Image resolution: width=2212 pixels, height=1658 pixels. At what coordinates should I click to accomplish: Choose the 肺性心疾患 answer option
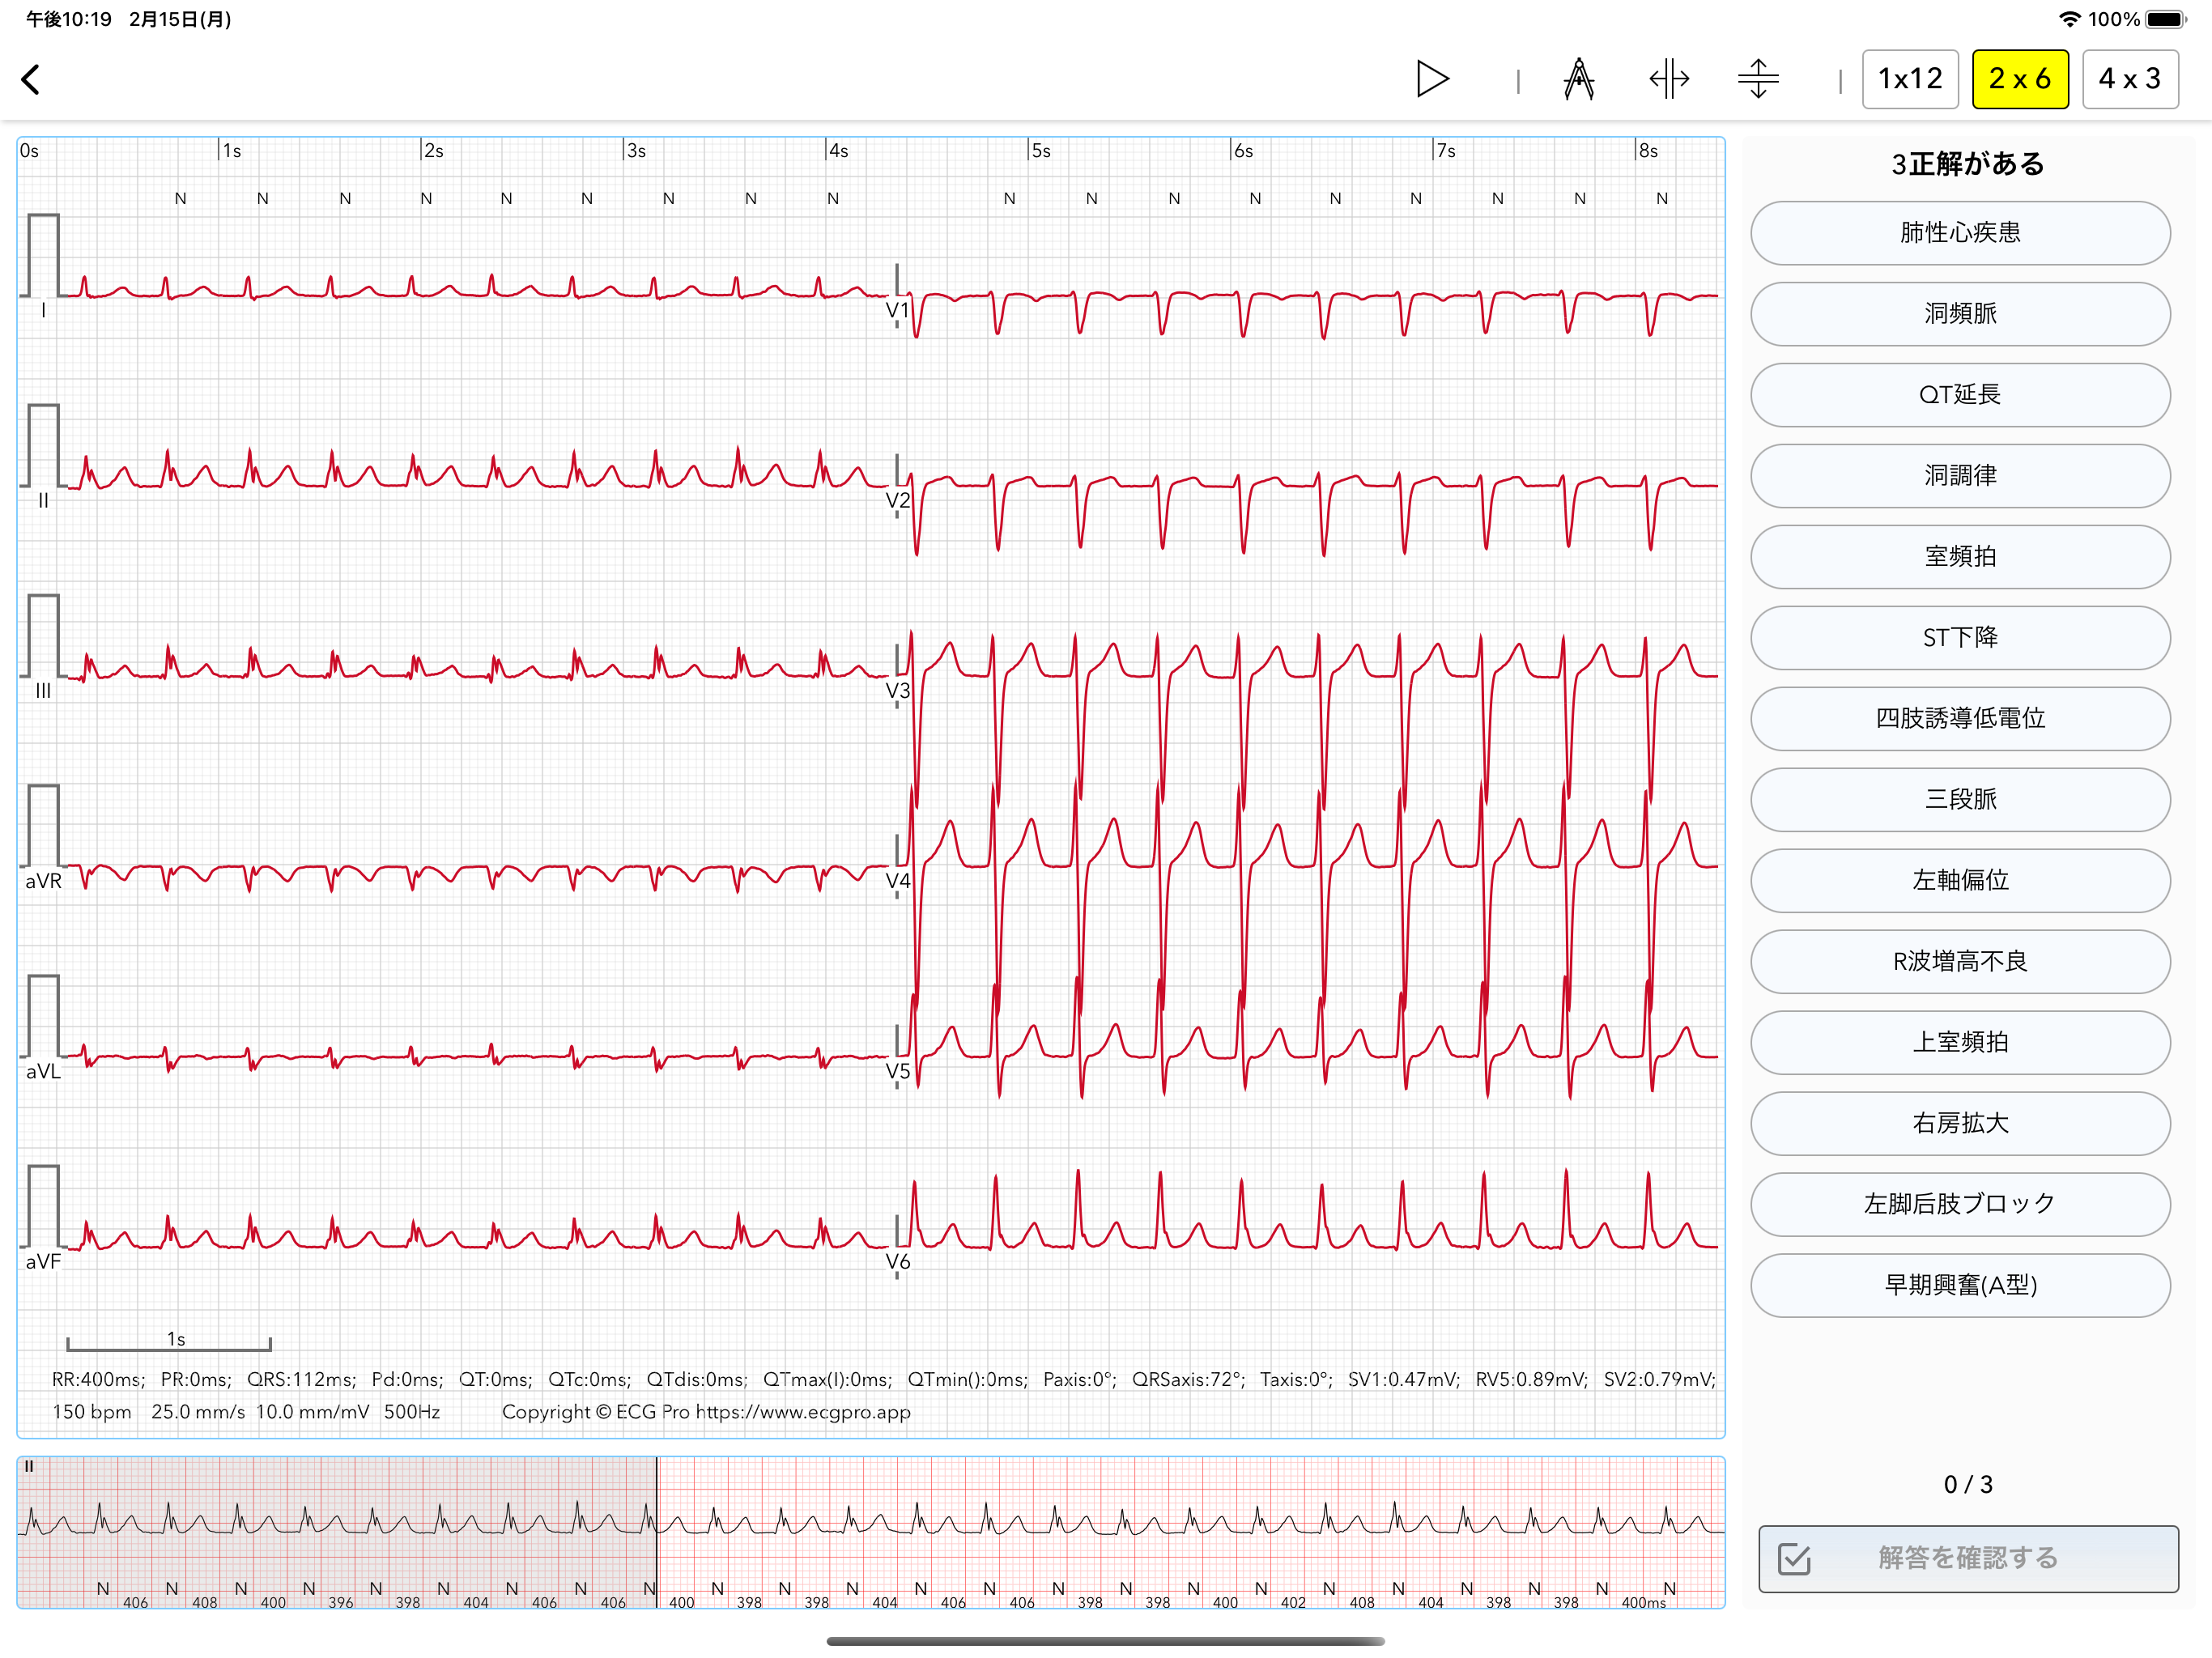pos(1959,233)
